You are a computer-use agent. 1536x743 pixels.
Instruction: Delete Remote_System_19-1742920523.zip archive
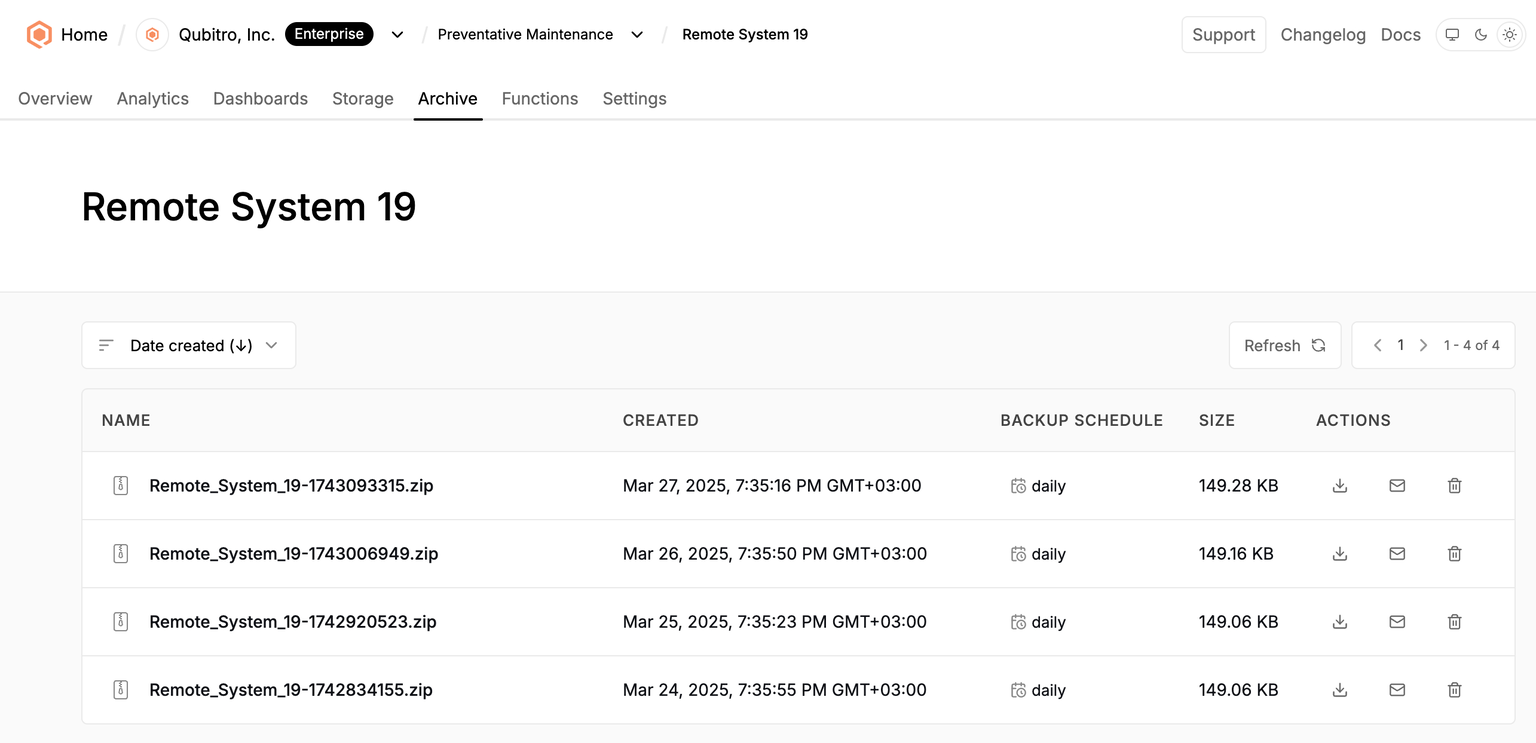coord(1455,622)
